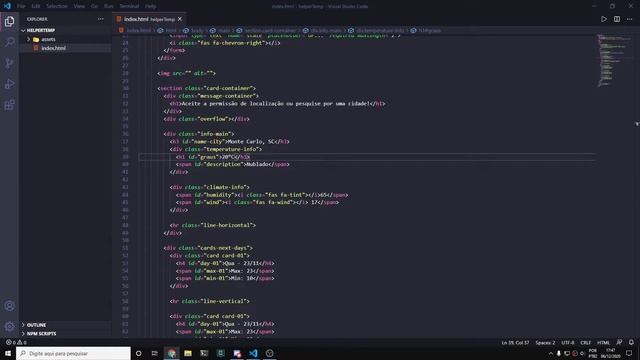The width and height of the screenshot is (640, 360).
Task: Open the Windows Action Center icon
Action: click(x=629, y=353)
